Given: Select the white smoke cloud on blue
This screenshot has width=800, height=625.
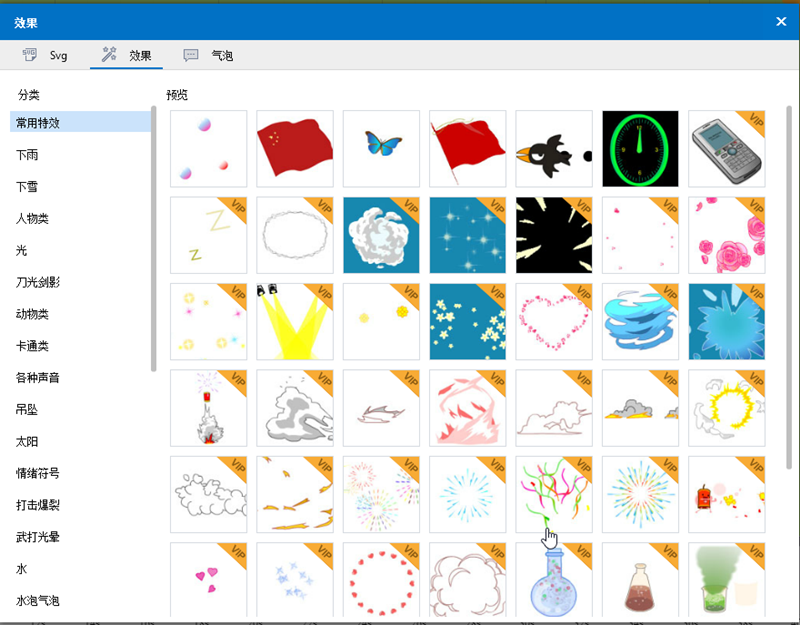Looking at the screenshot, I should tap(381, 235).
